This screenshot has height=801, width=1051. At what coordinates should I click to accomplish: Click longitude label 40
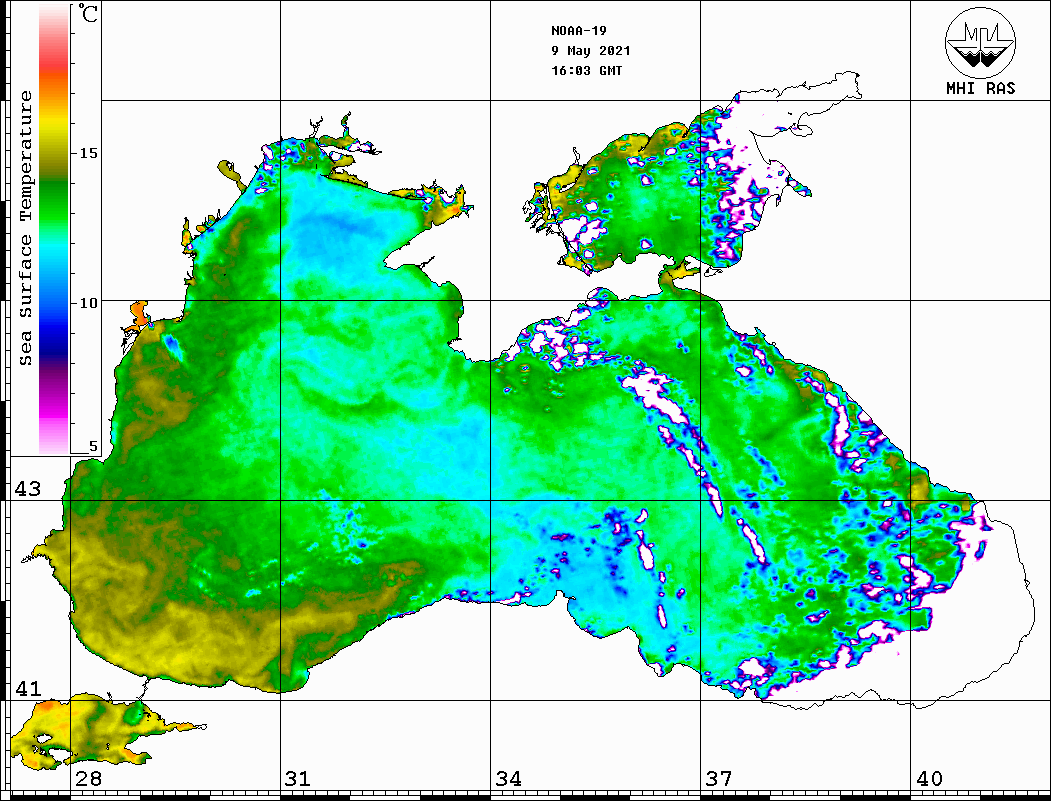[x=929, y=779]
